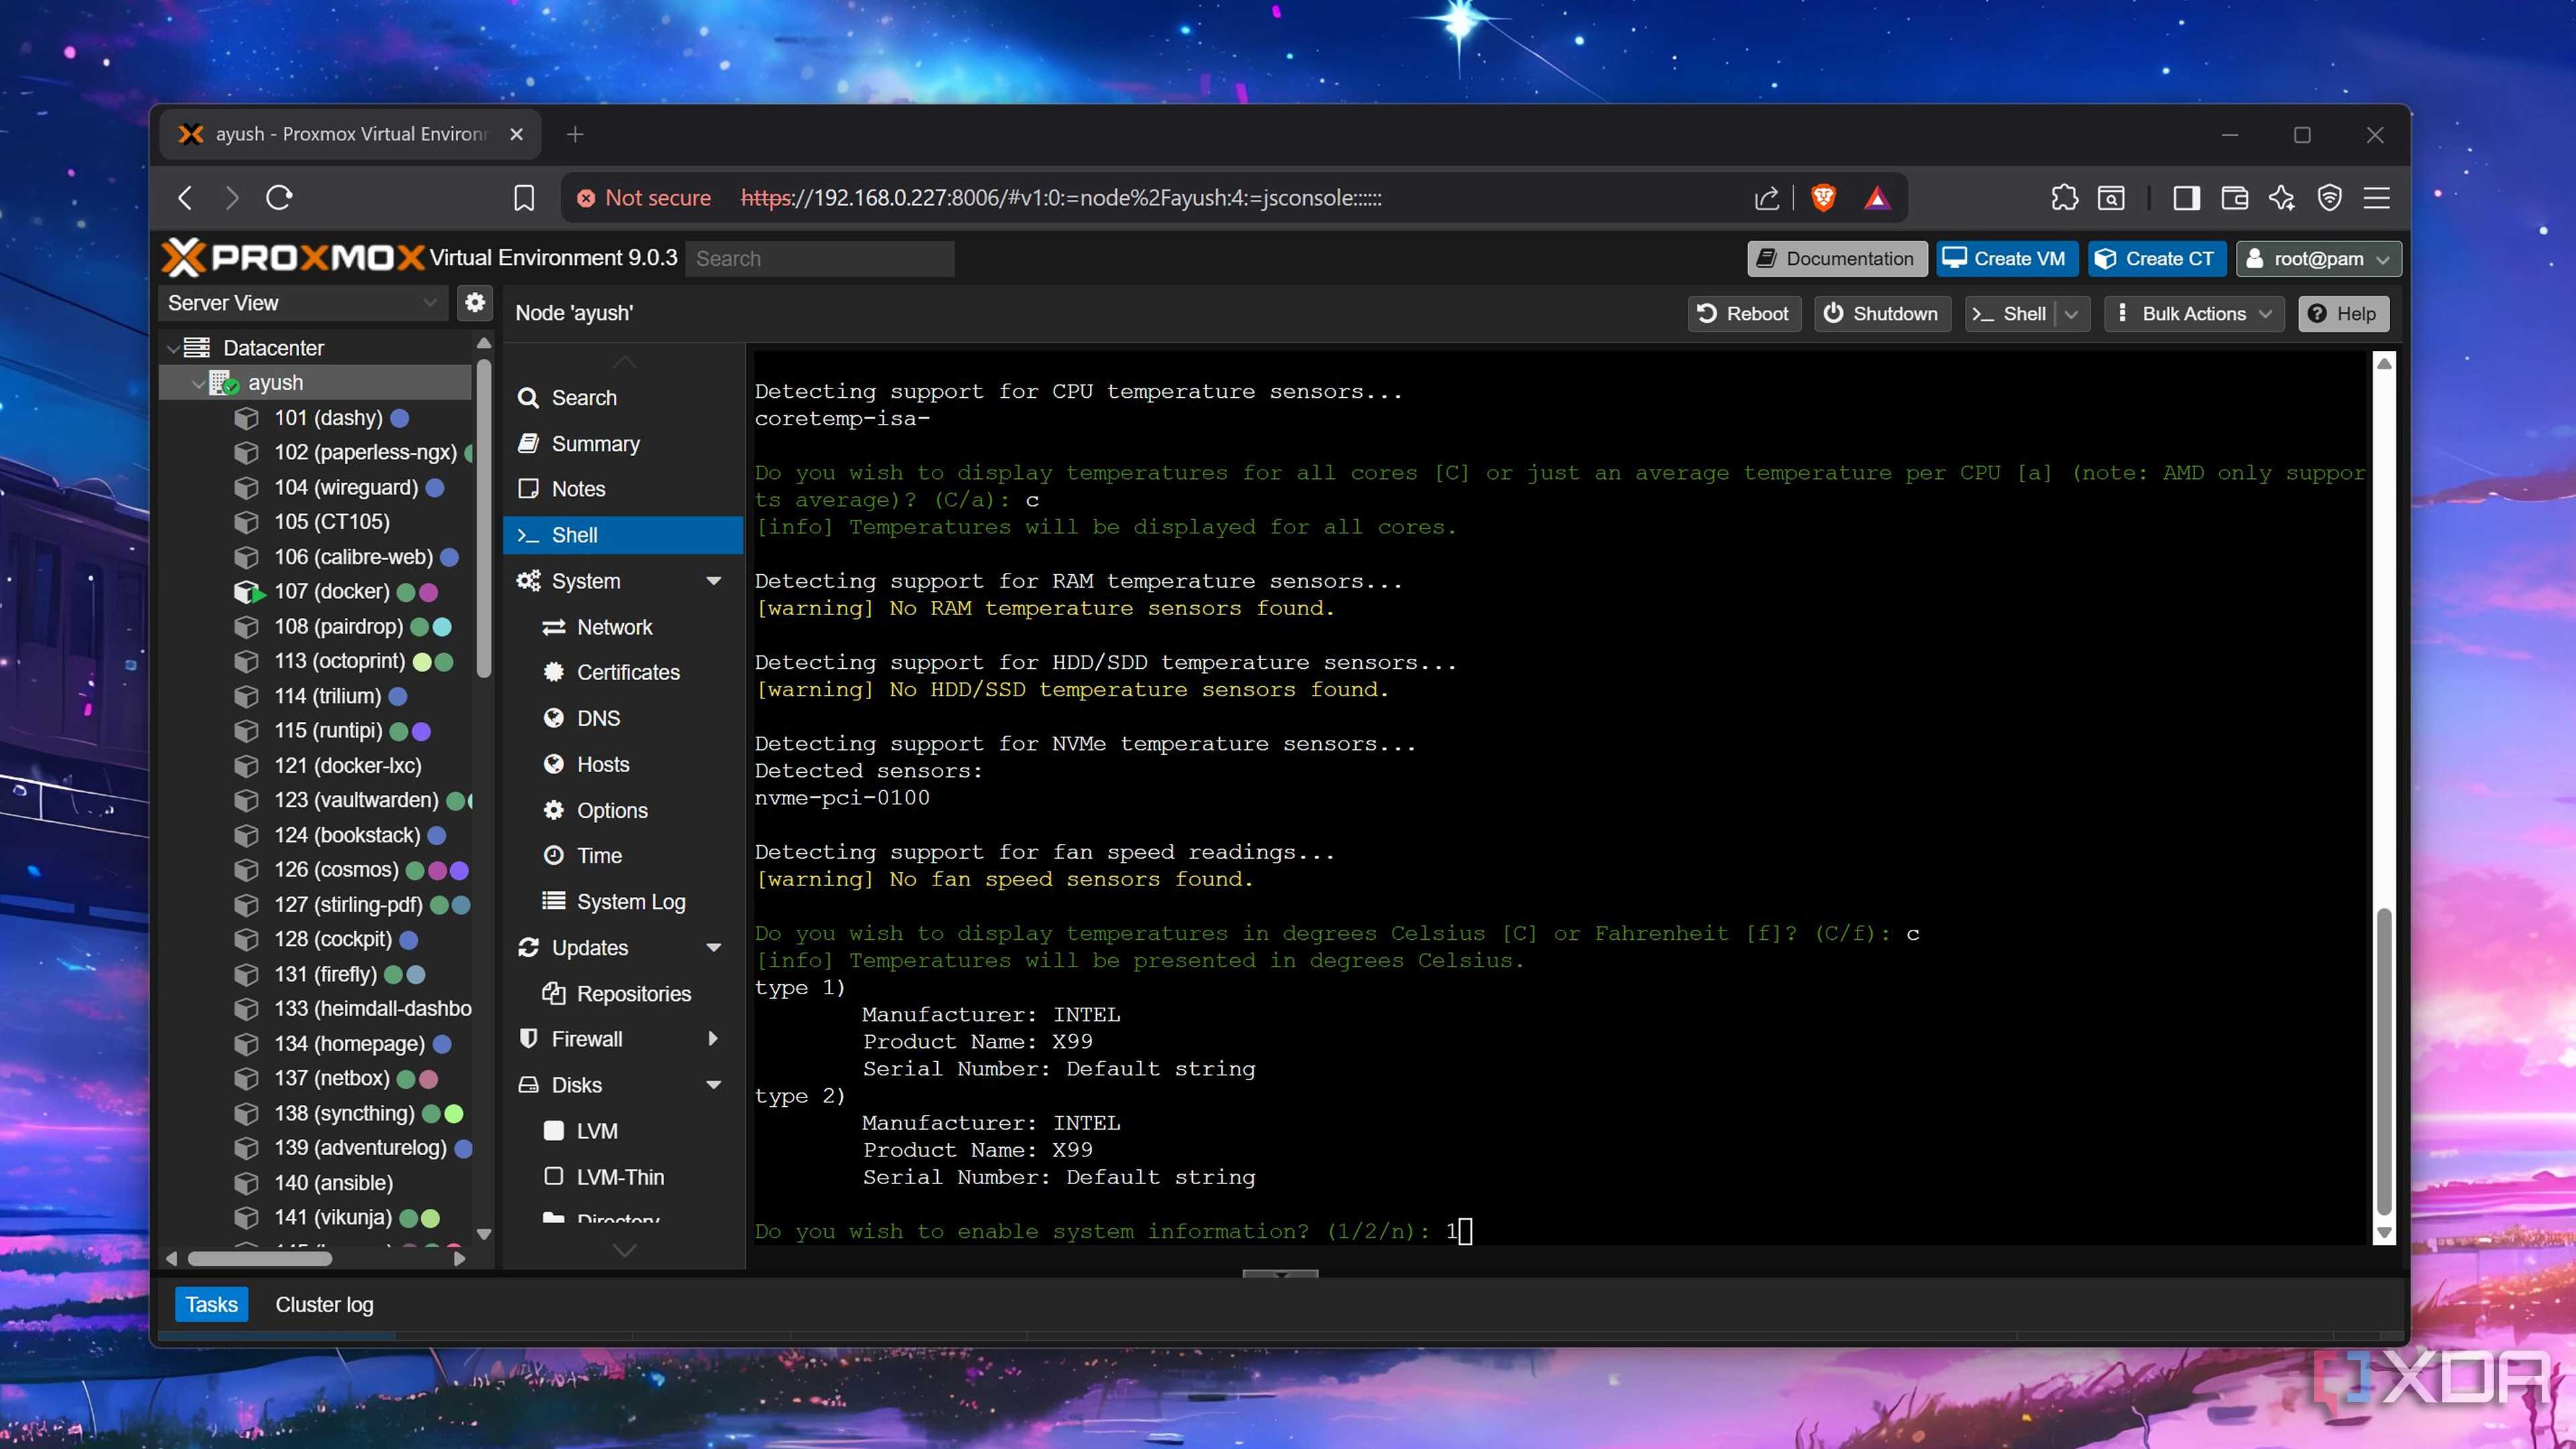Open the Bulk Actions dropdown
This screenshot has height=1449, width=2576.
[2194, 314]
